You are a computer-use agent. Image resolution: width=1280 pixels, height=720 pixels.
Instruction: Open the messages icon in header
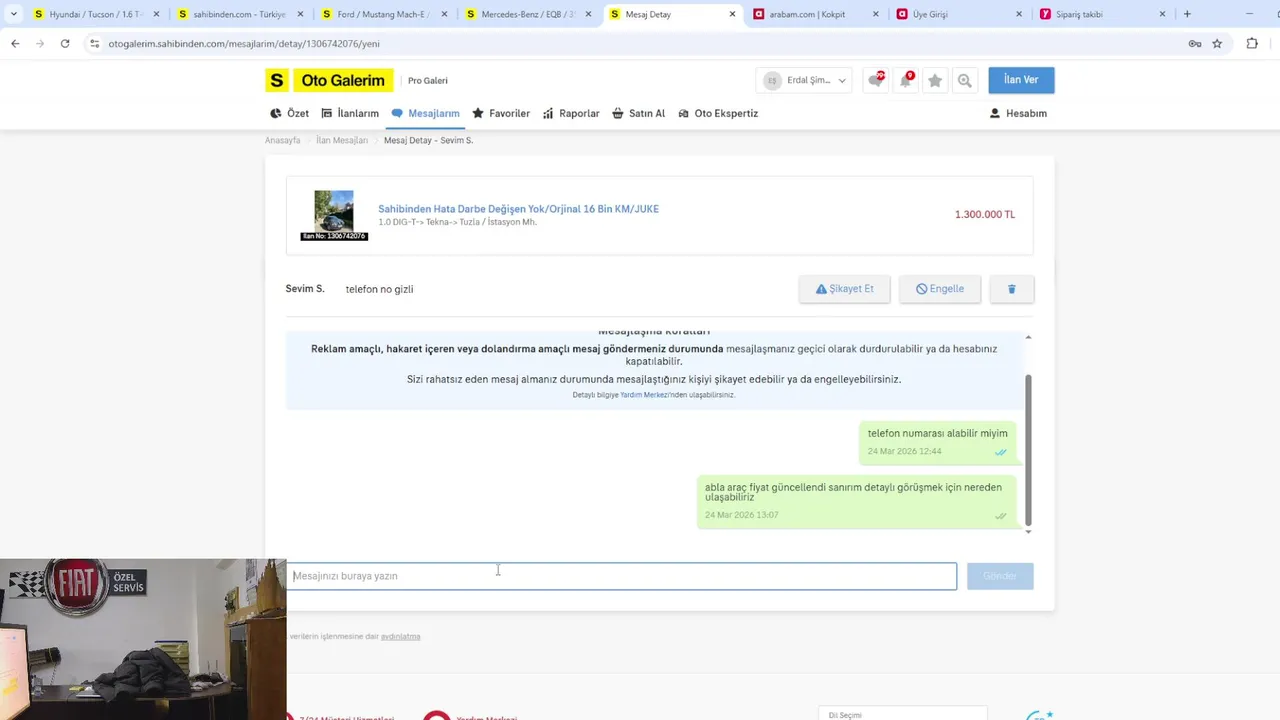[876, 80]
